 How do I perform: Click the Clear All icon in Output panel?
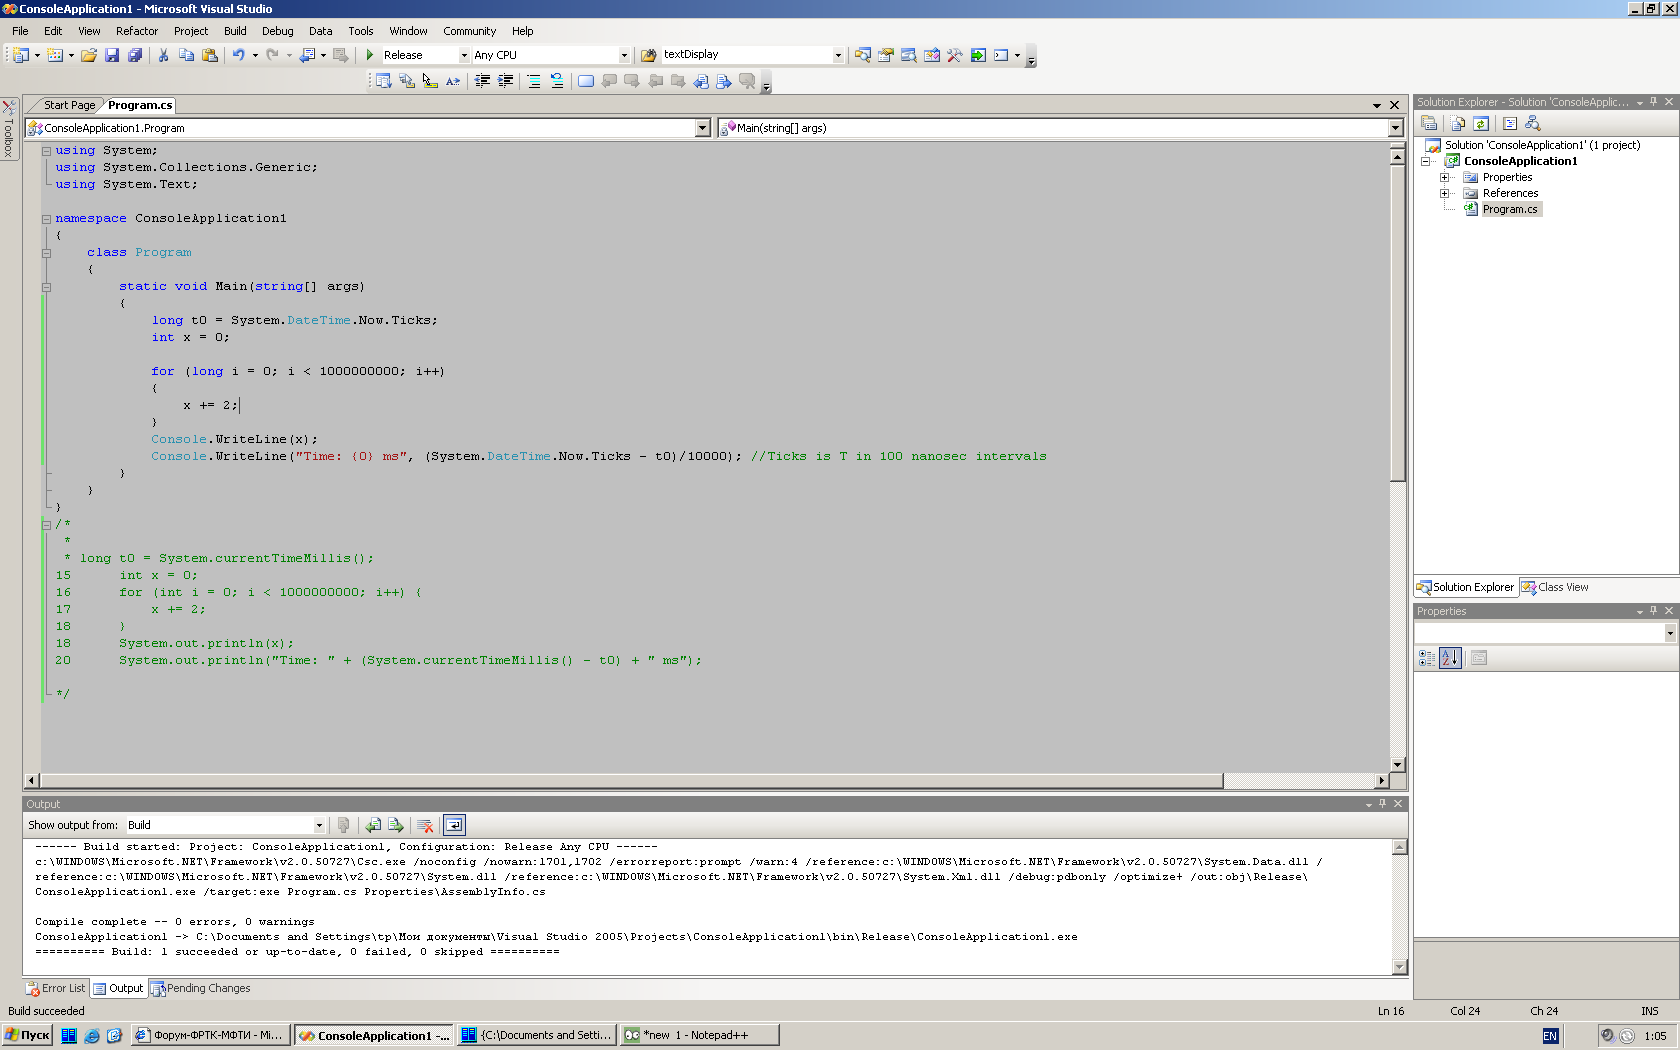[x=425, y=825]
